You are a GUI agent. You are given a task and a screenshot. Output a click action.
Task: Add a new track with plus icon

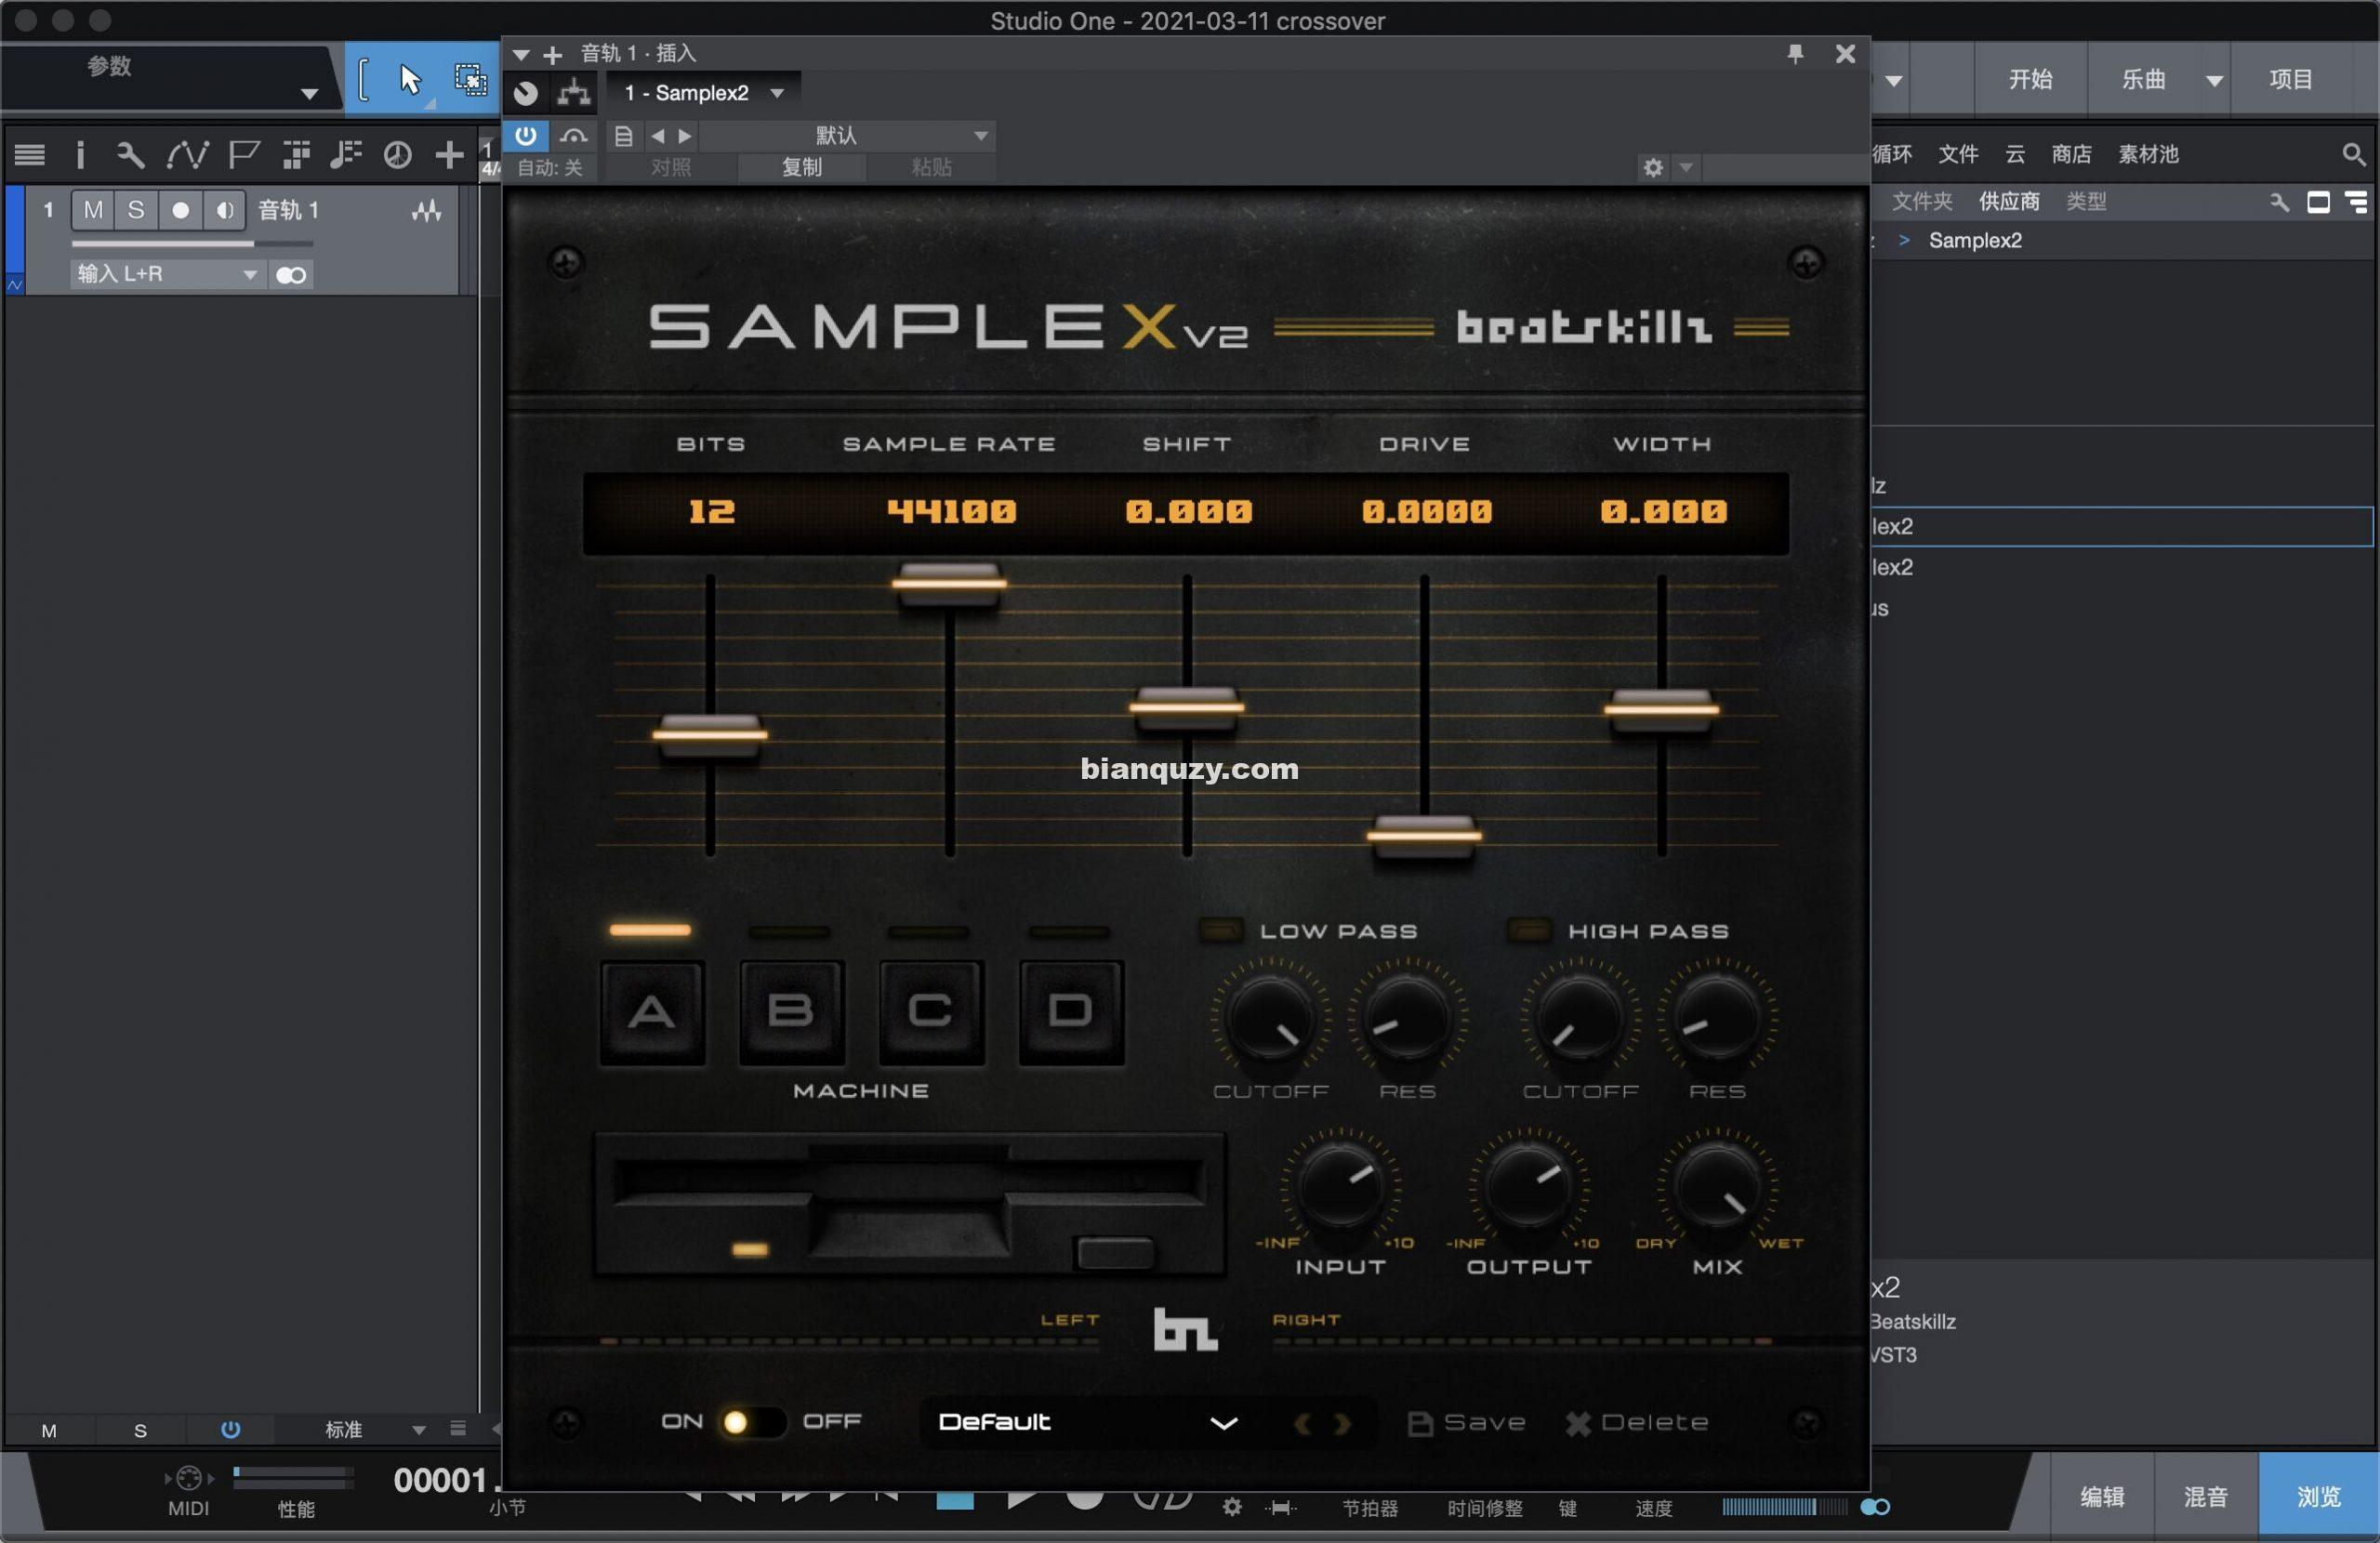(x=449, y=155)
